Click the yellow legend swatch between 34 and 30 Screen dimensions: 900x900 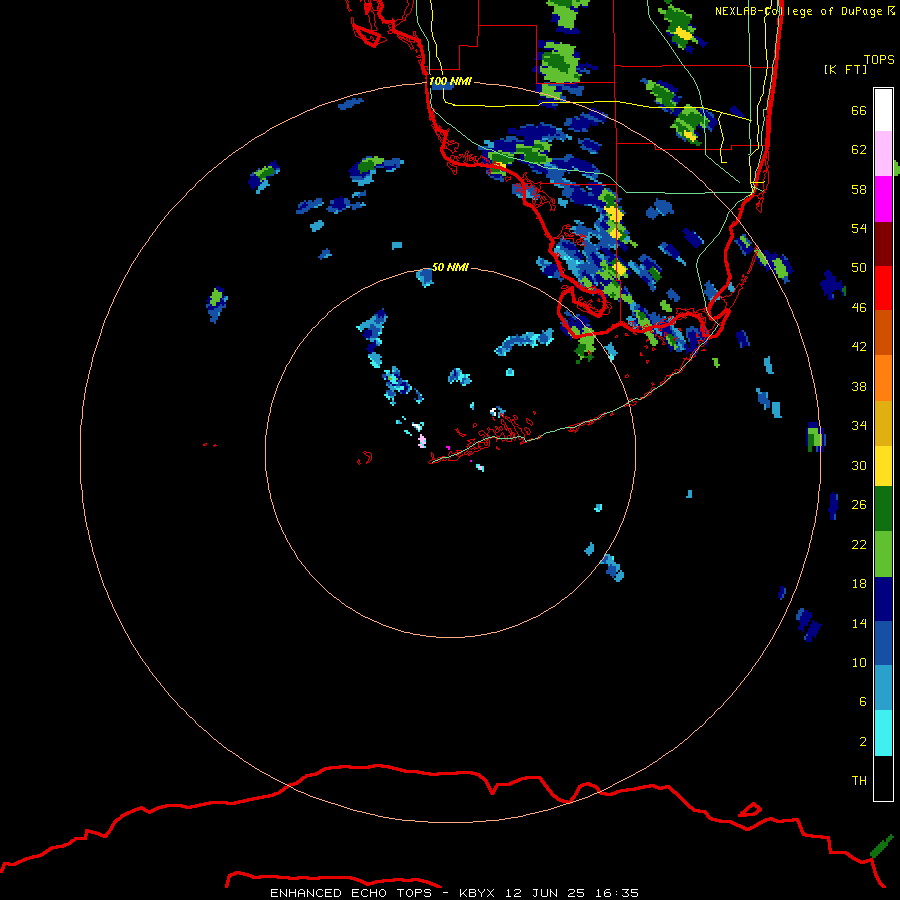[x=883, y=466]
